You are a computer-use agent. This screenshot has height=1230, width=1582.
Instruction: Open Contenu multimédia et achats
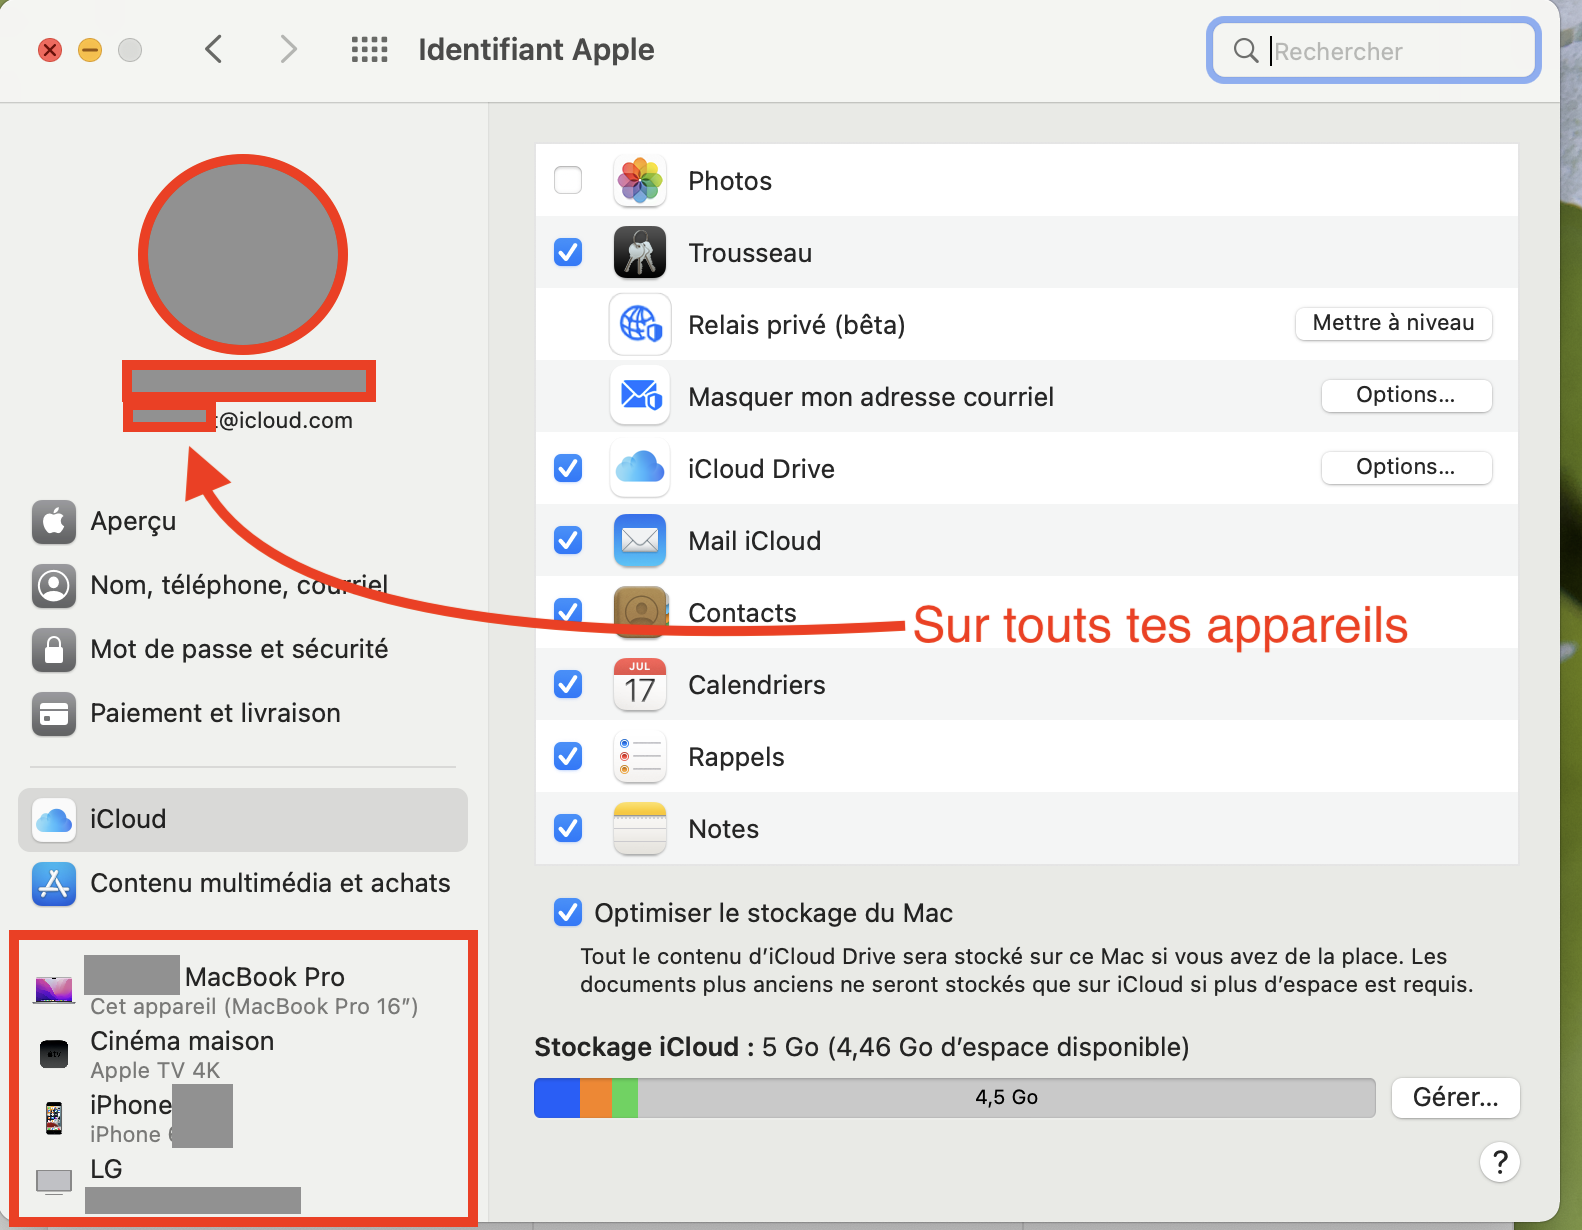pos(241,884)
